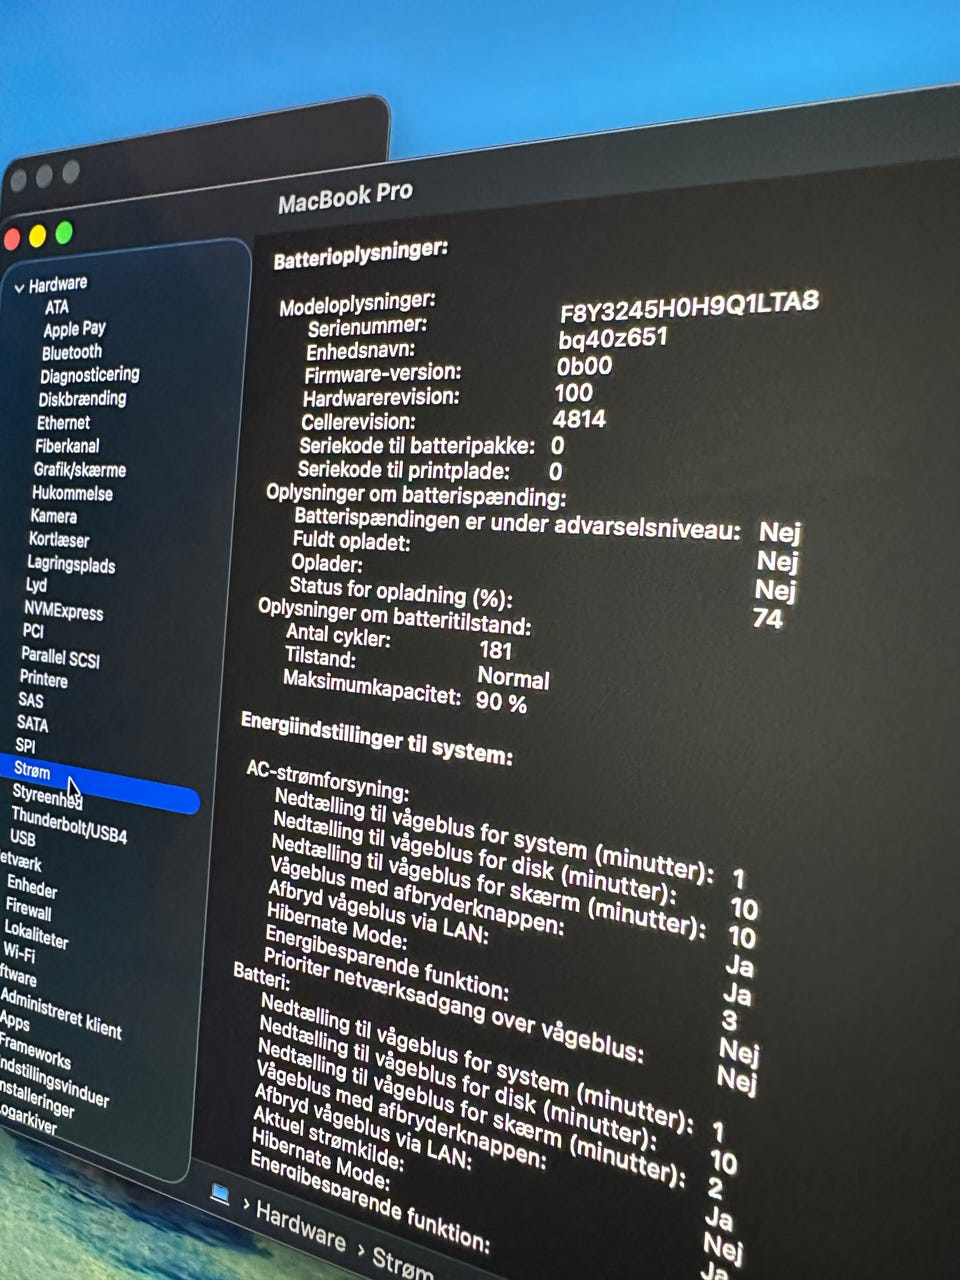
Task: Select Wi-Fi in the sidebar
Action: click(x=18, y=953)
